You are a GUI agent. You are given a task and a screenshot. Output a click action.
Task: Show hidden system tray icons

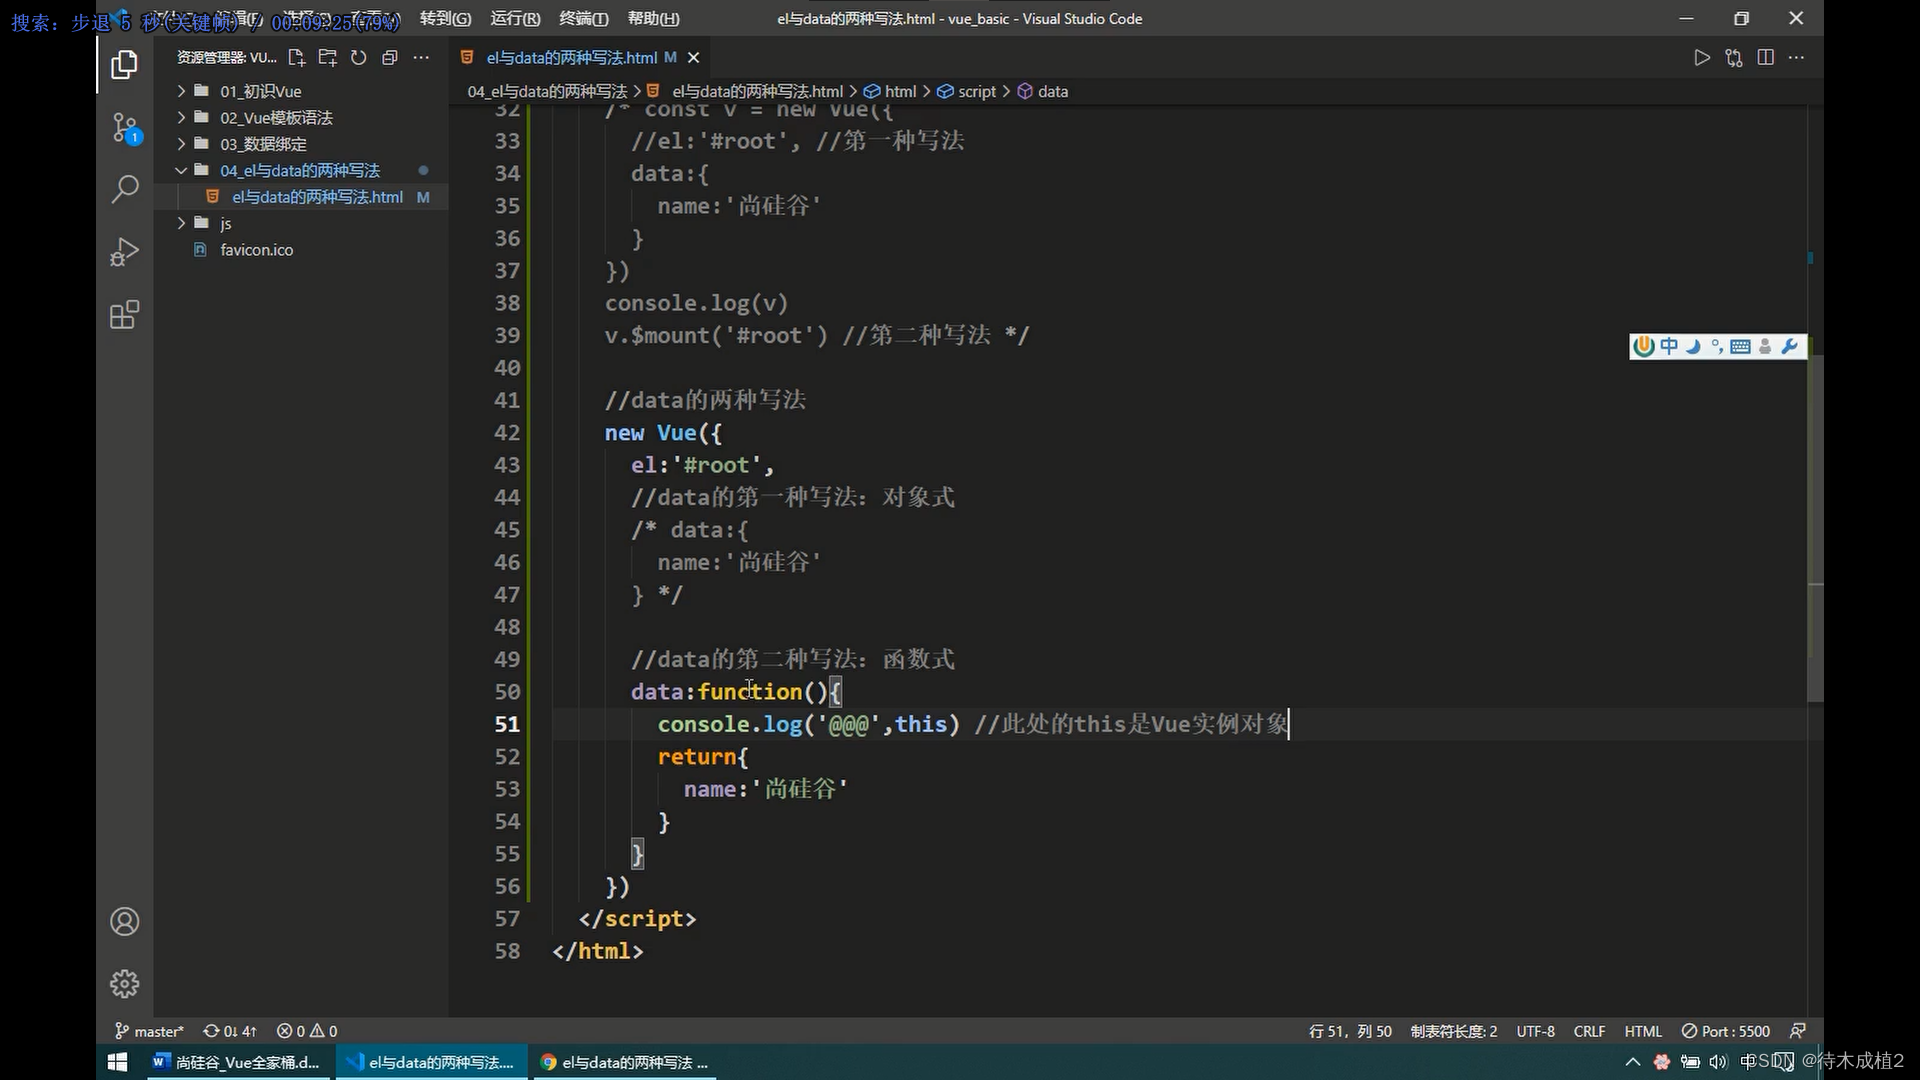pos(1632,1062)
